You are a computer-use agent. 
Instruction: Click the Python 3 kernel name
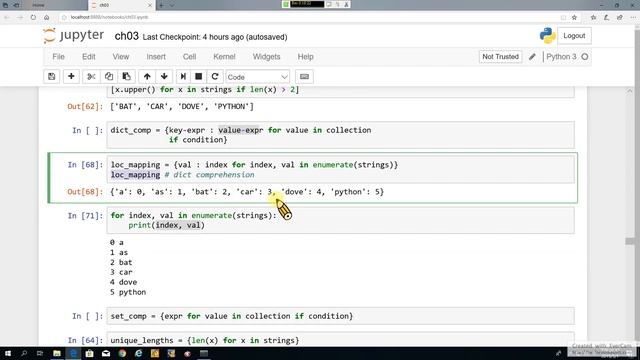click(x=561, y=57)
